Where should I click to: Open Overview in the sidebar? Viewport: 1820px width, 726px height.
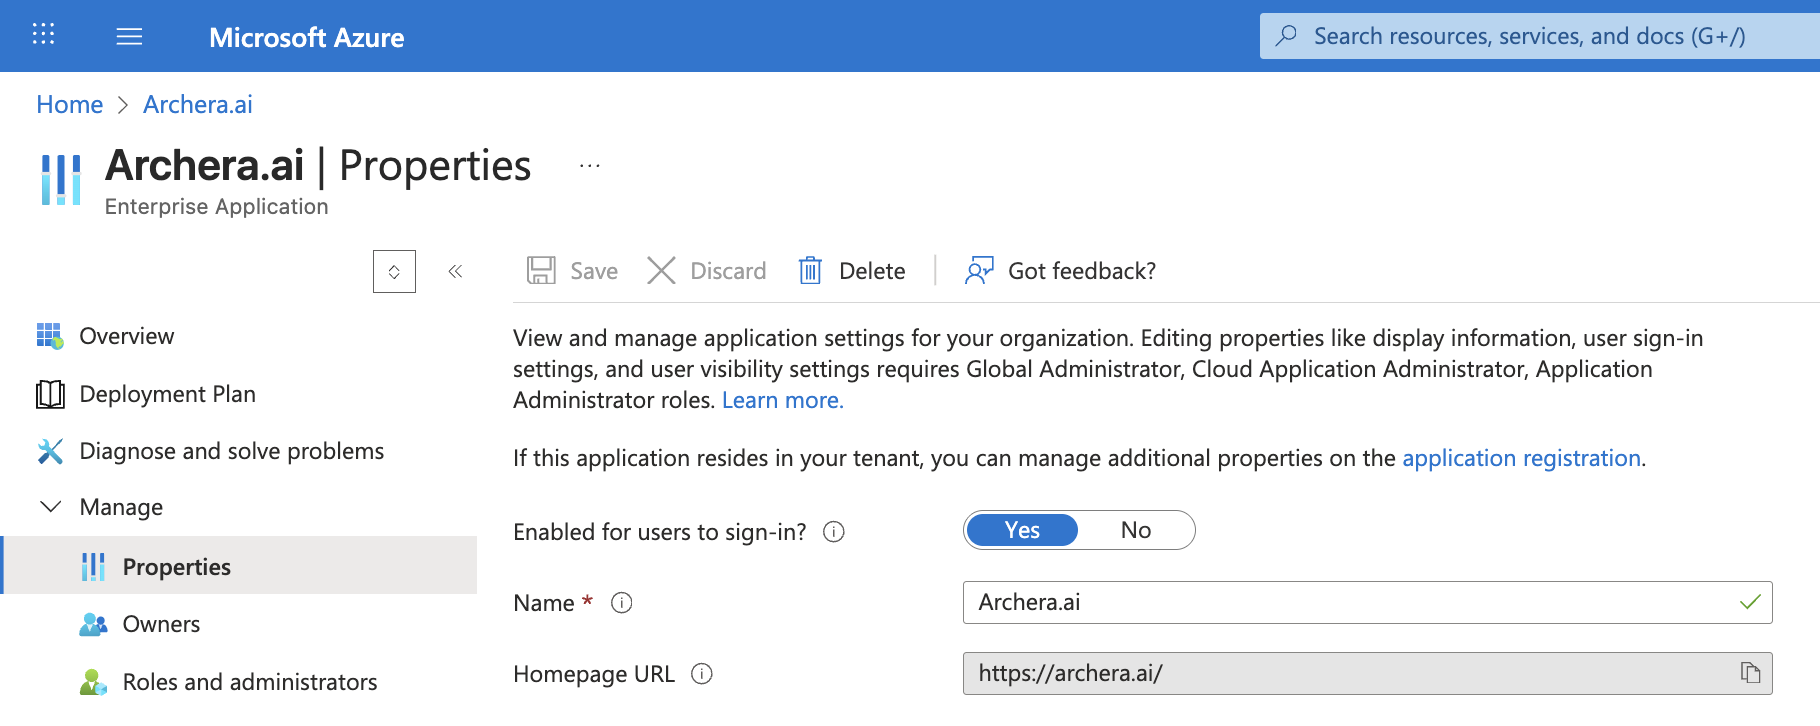click(x=126, y=336)
